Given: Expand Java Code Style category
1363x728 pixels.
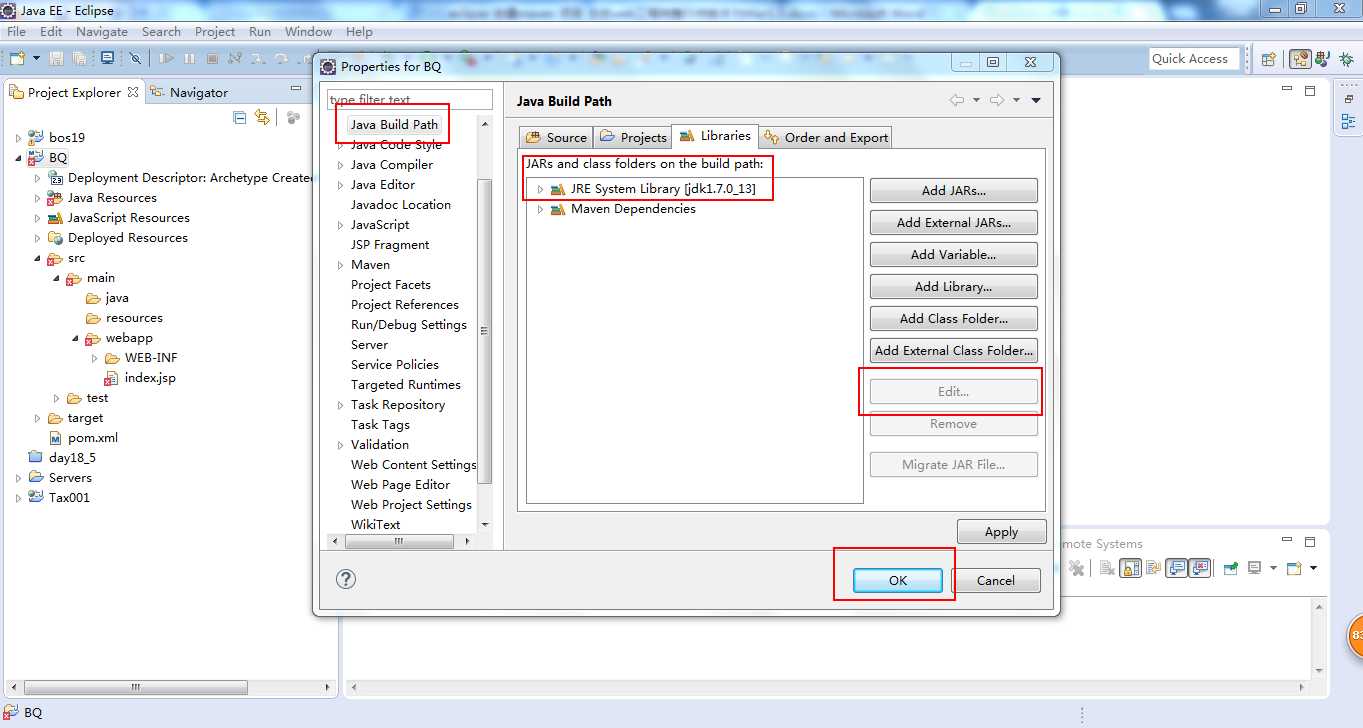Looking at the screenshot, I should (340, 145).
